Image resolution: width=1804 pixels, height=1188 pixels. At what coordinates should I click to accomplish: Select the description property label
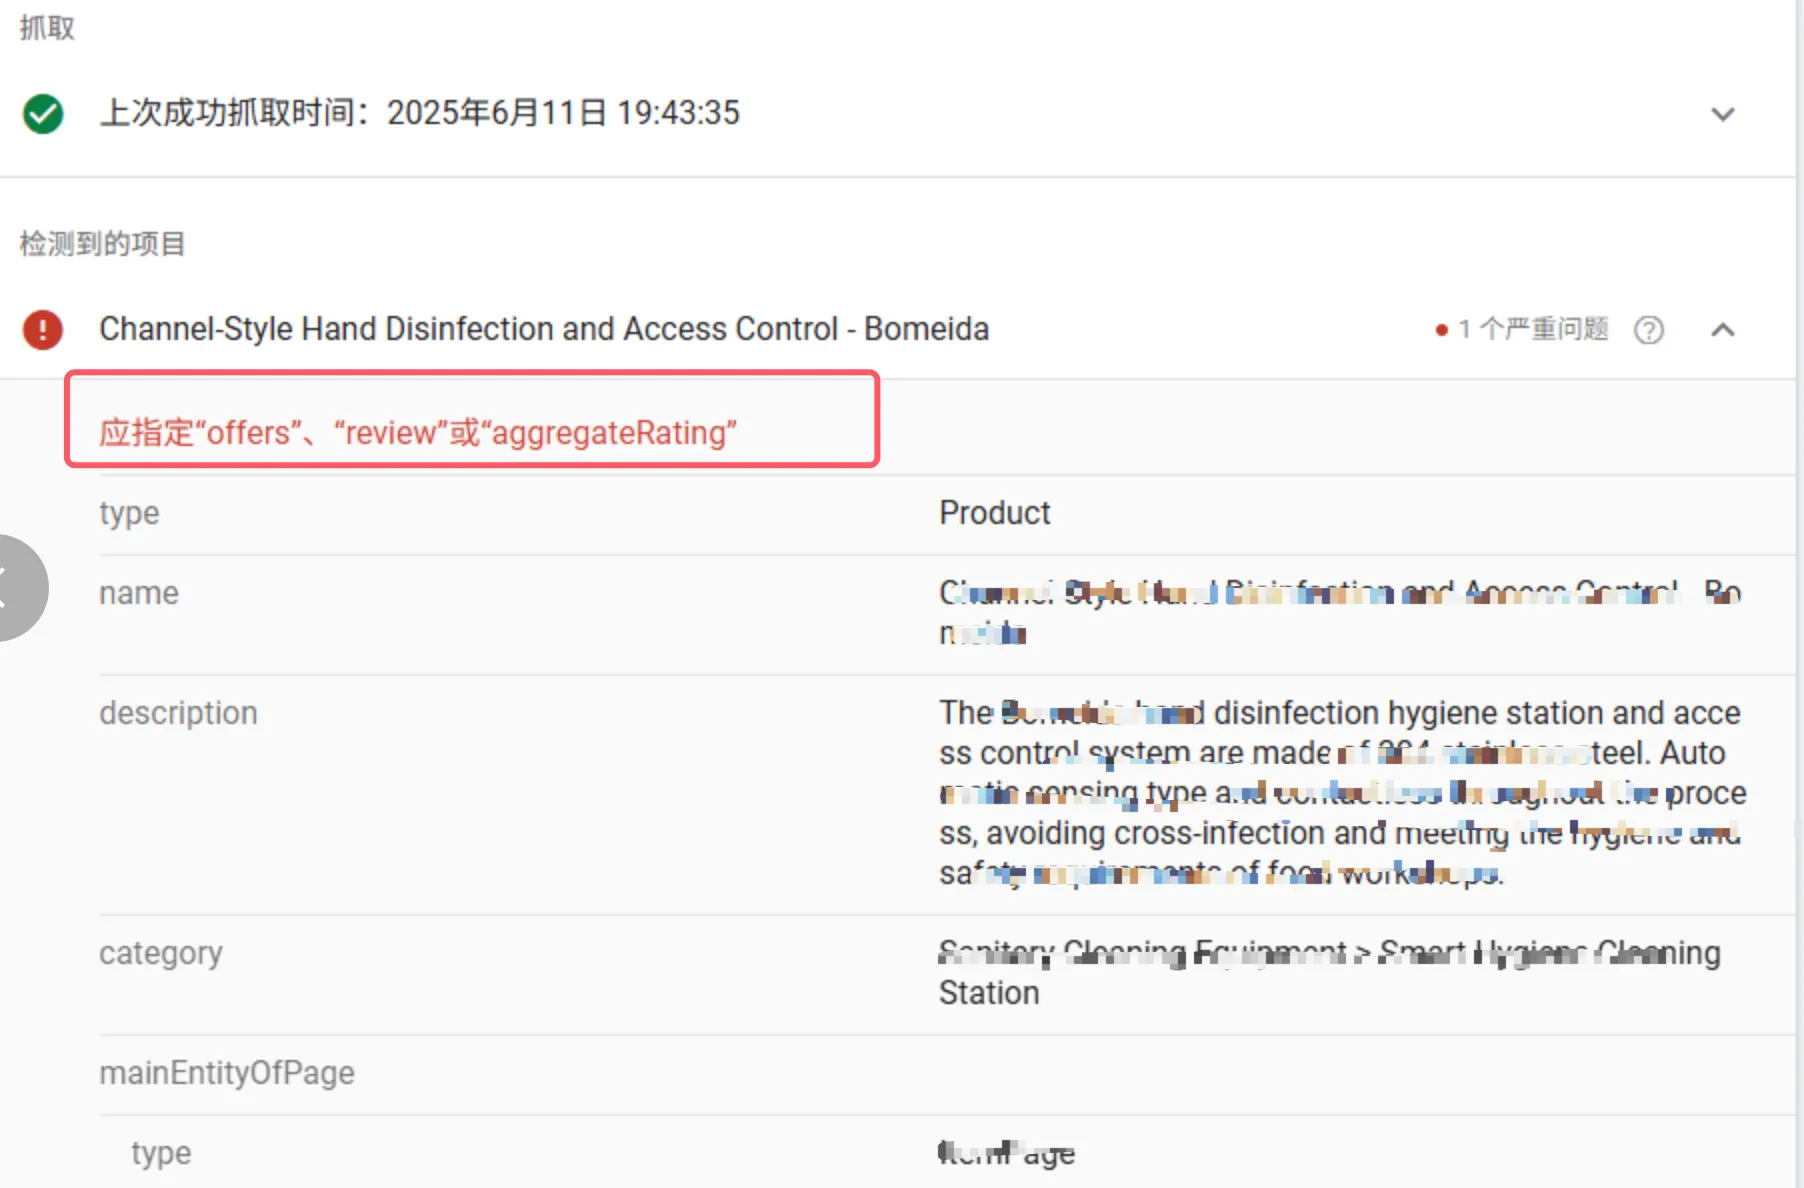178,713
